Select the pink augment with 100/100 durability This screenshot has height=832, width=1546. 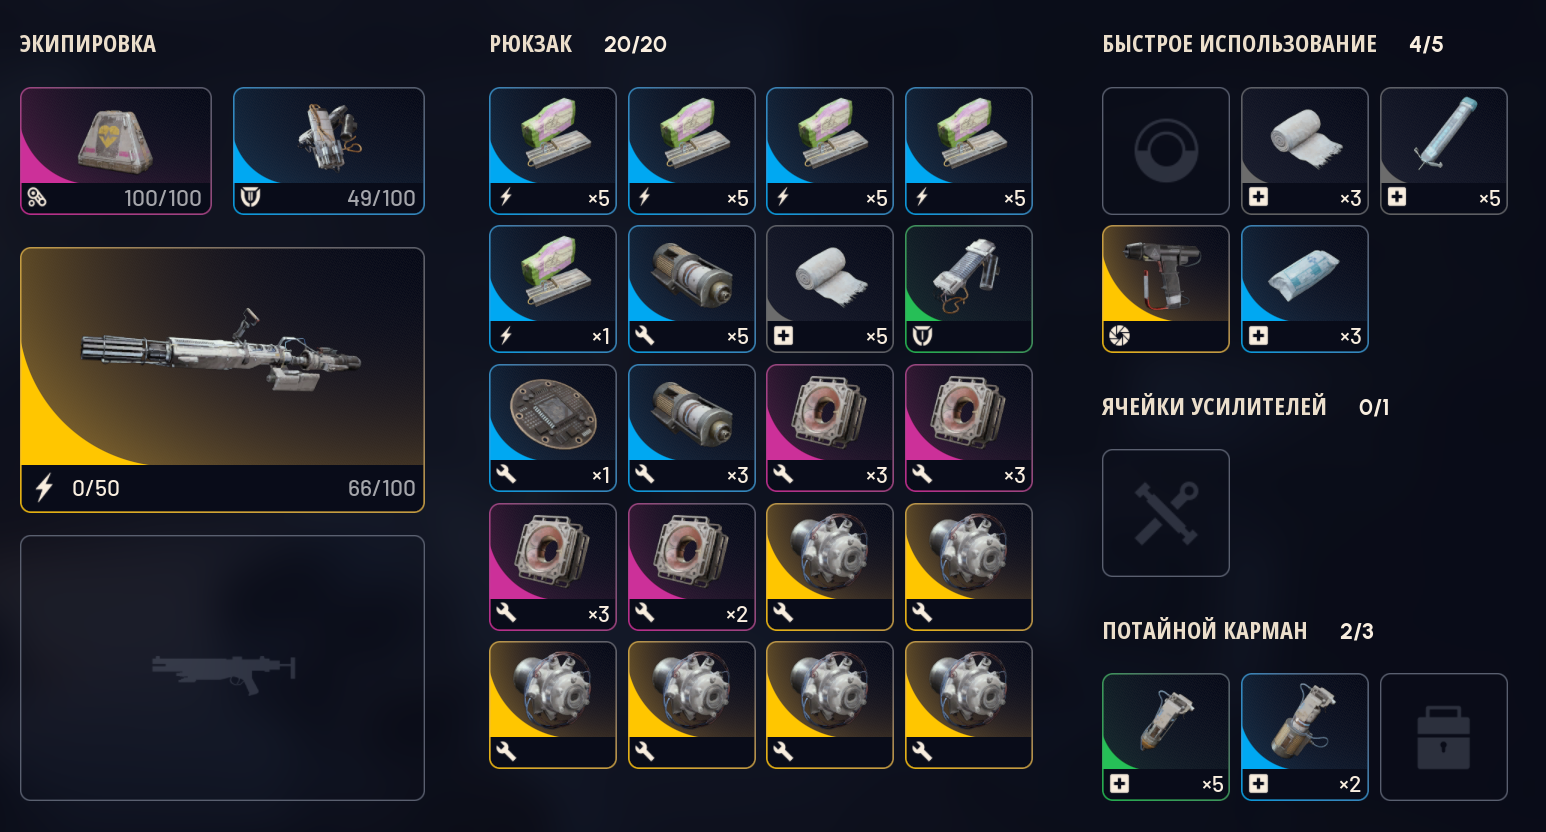coord(116,151)
